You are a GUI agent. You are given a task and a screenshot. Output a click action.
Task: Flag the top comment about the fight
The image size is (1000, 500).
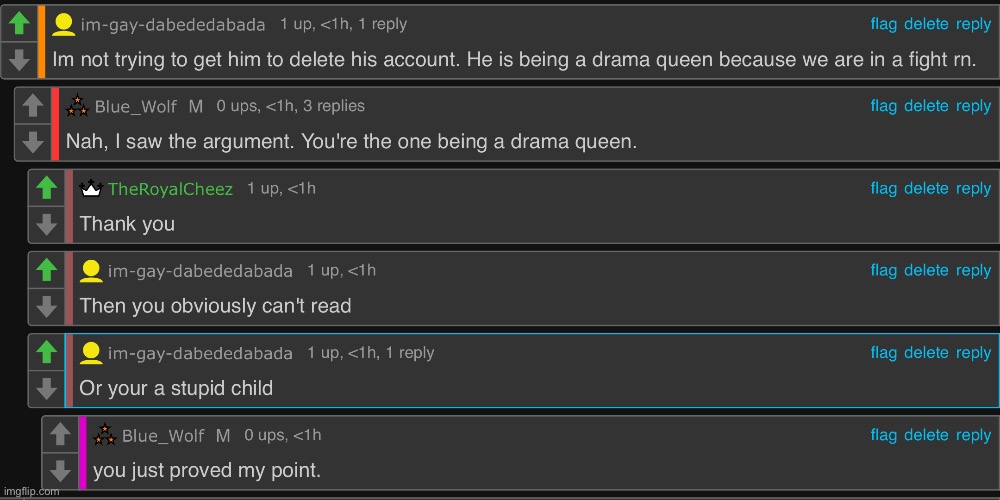(883, 24)
